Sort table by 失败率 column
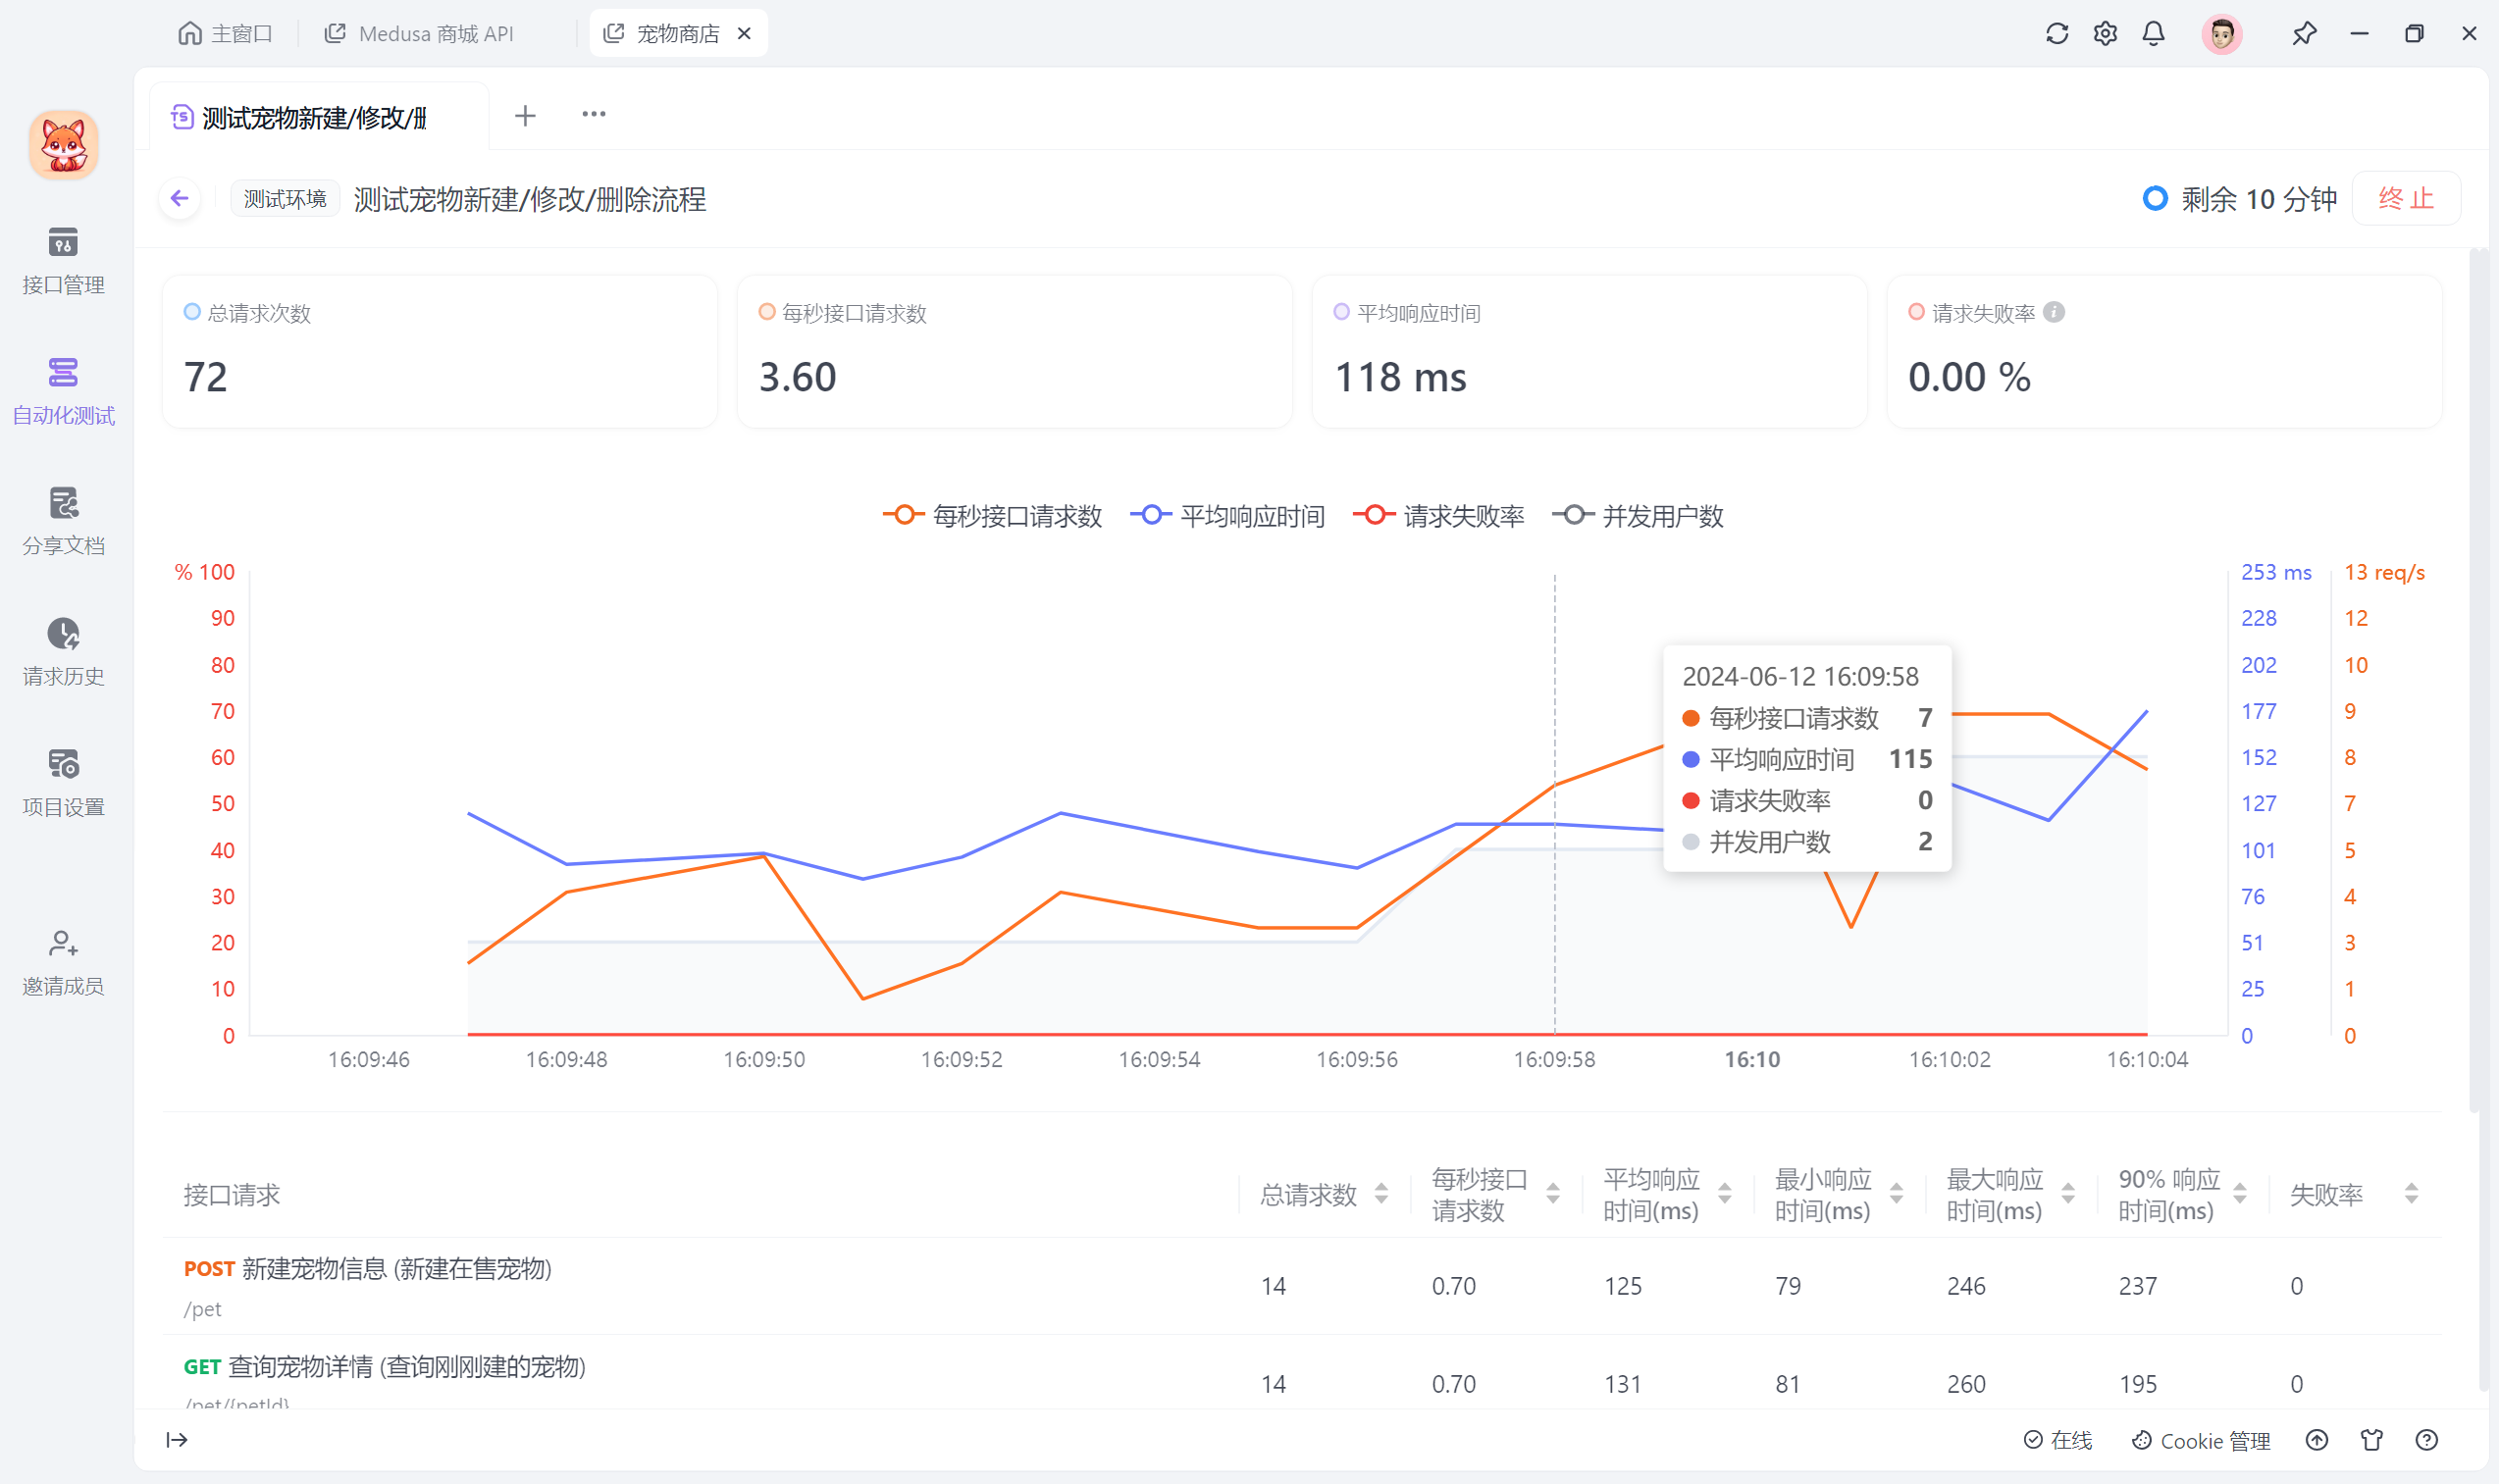This screenshot has height=1484, width=2499. coord(2411,1194)
